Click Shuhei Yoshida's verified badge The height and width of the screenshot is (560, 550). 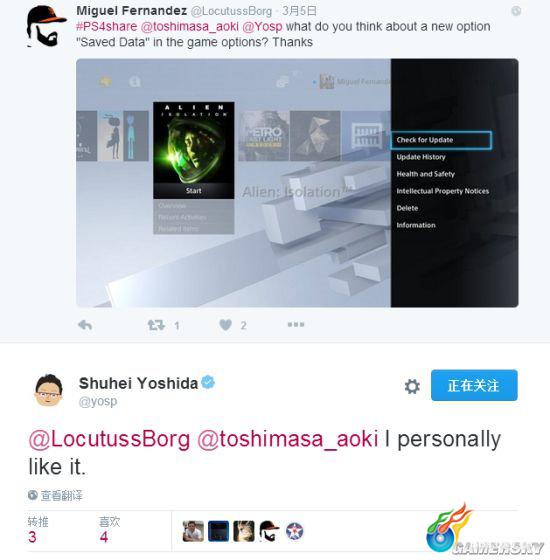208,382
